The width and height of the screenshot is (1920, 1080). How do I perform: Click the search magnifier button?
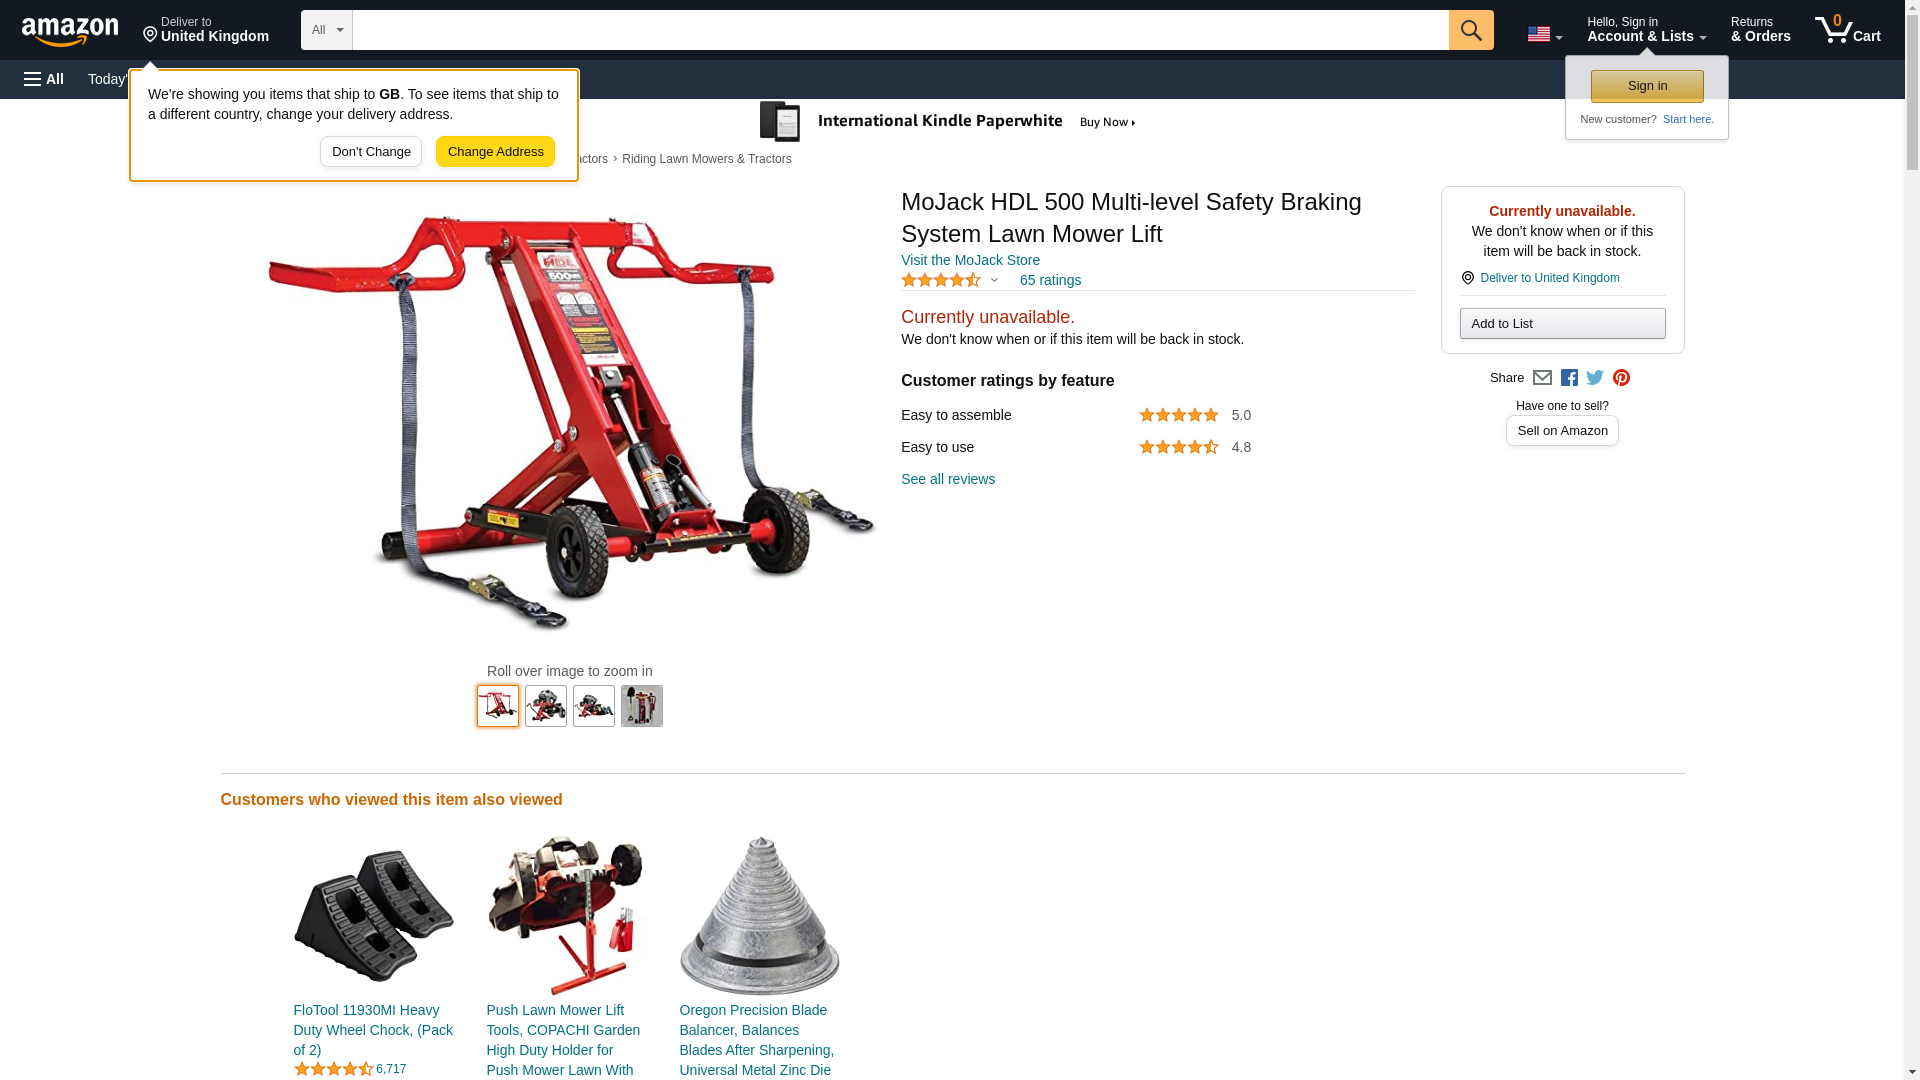tap(1471, 30)
